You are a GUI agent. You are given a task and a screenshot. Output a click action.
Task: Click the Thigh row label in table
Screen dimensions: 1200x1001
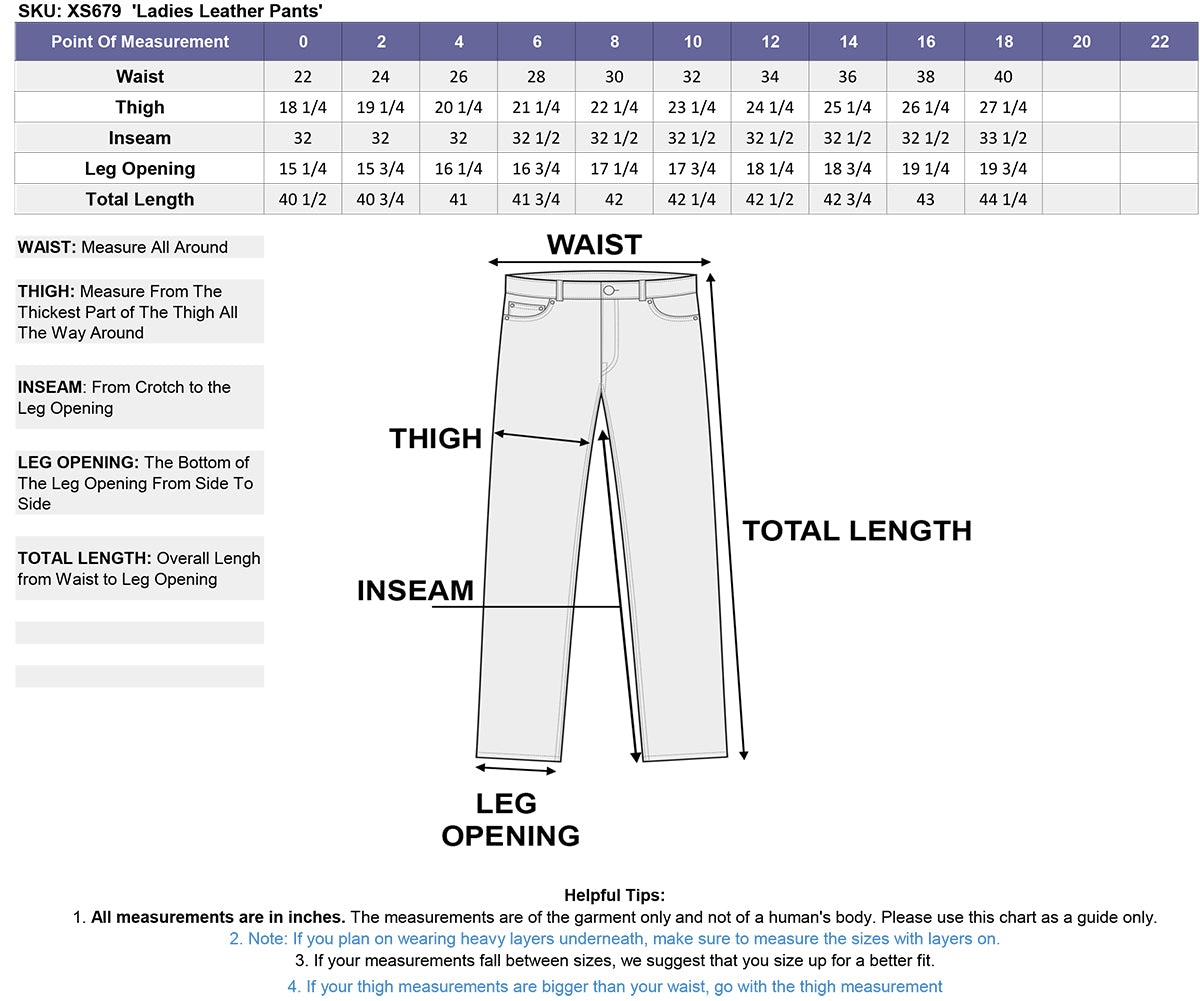(140, 107)
